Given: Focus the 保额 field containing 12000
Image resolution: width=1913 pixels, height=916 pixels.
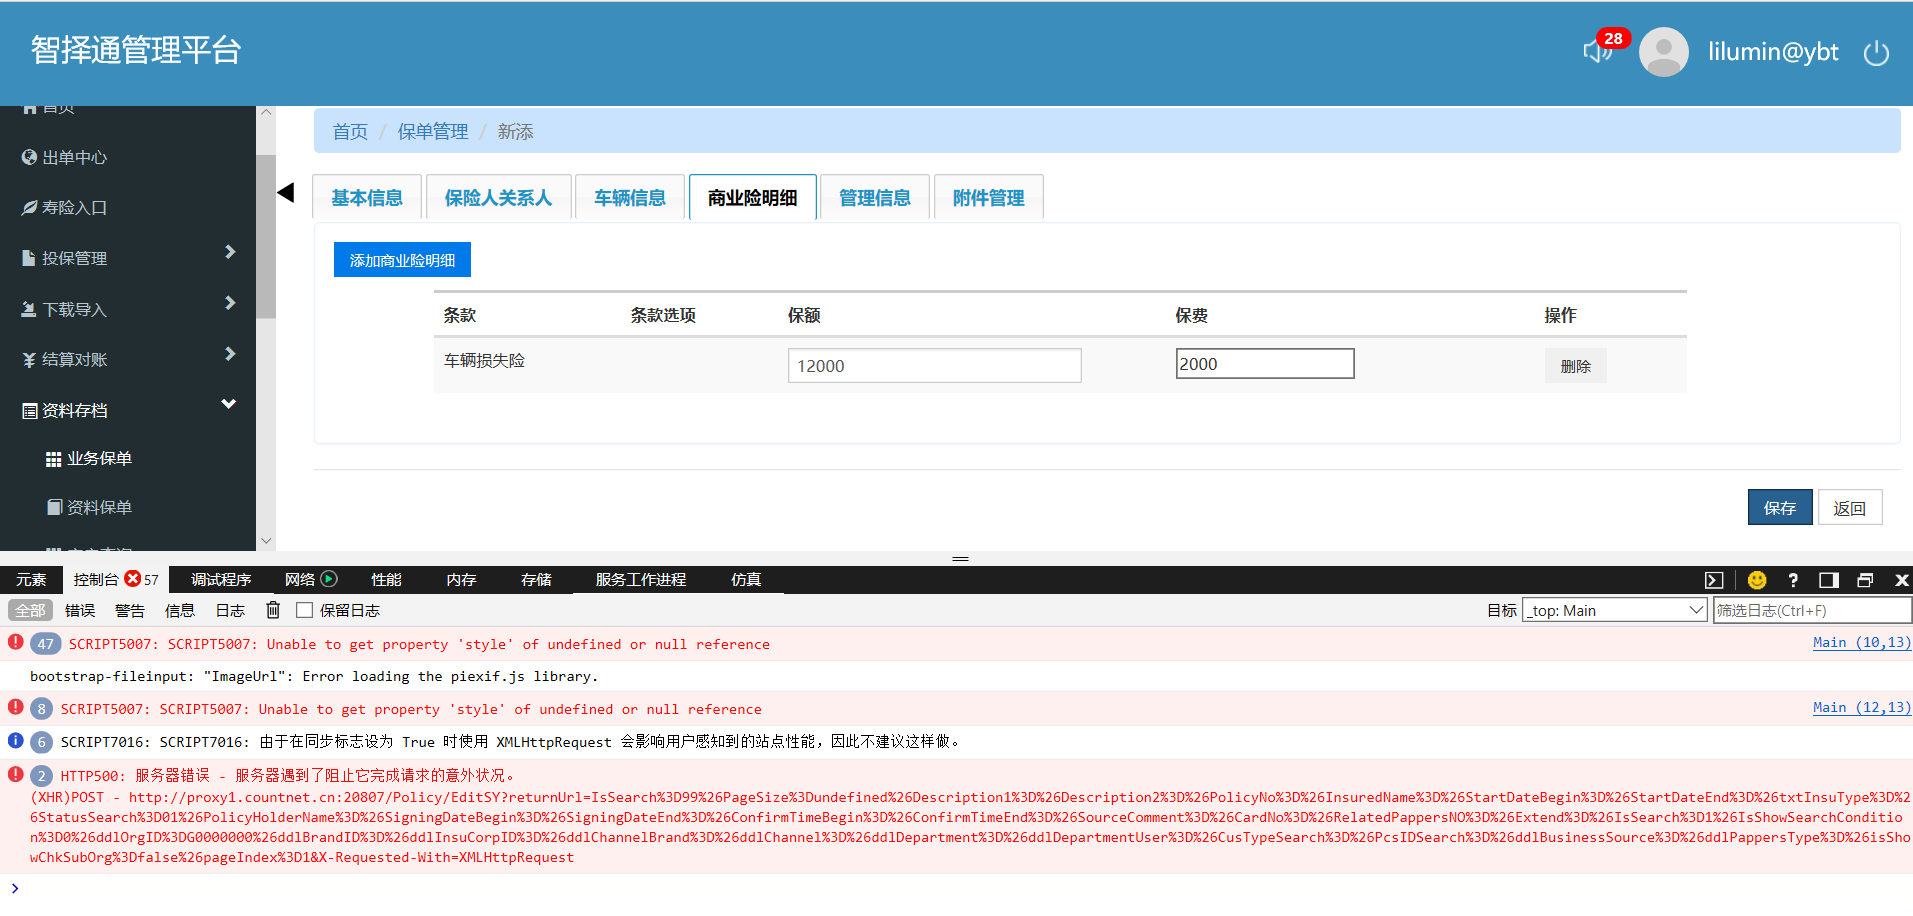Looking at the screenshot, I should tap(934, 365).
